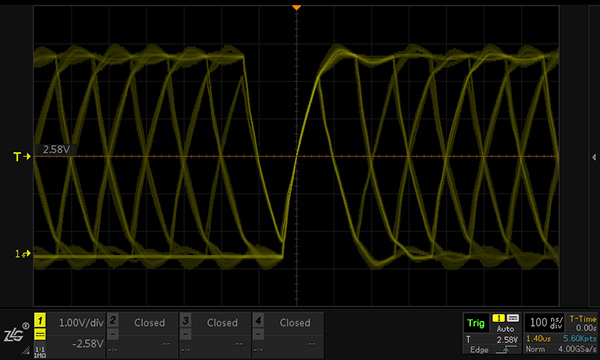
Task: Toggle channel 2 Closed panel on
Action: (142, 335)
